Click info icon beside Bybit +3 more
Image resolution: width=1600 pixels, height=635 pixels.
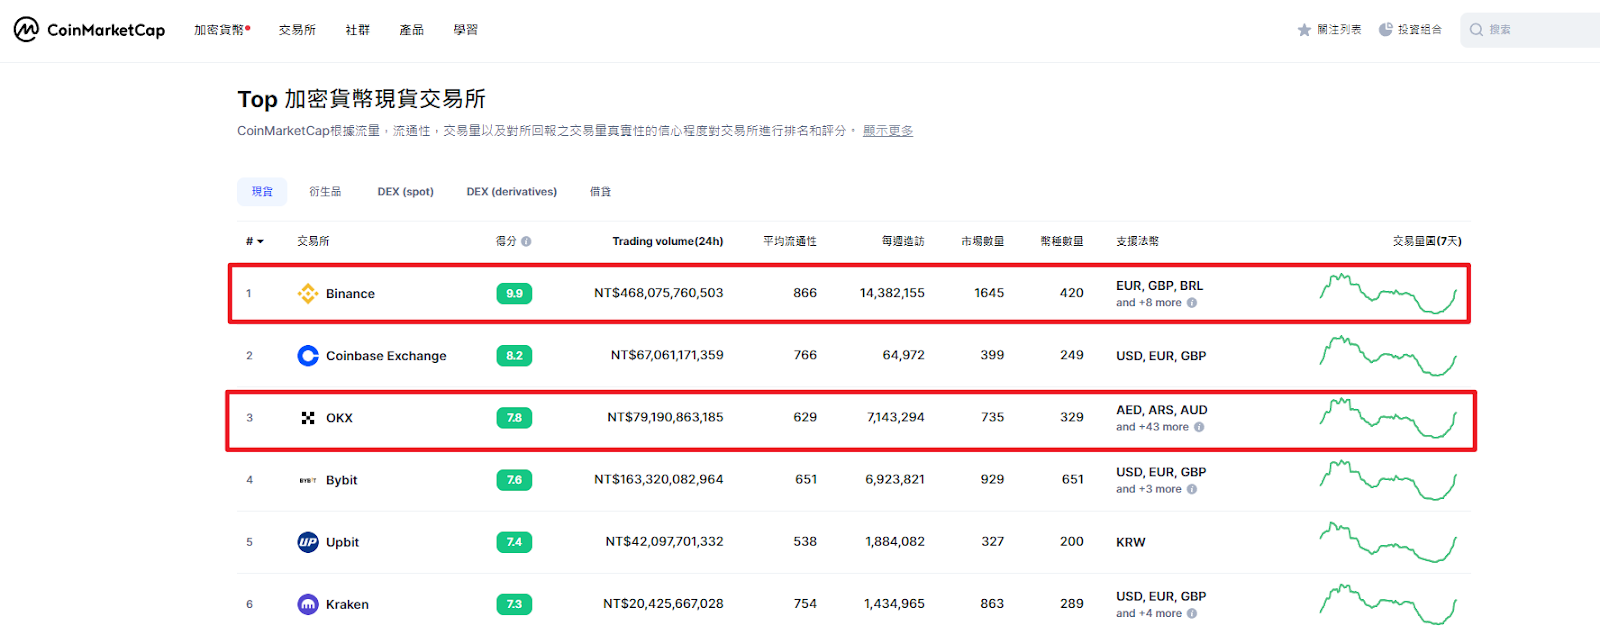tap(1192, 489)
